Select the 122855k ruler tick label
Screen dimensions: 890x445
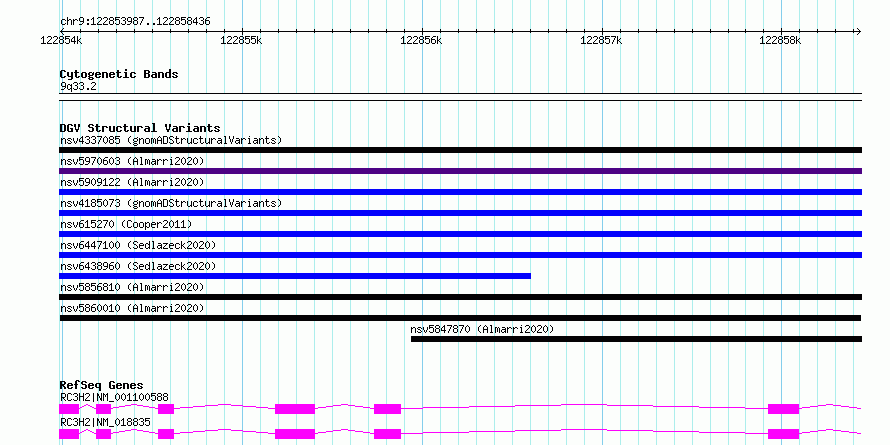coord(241,40)
